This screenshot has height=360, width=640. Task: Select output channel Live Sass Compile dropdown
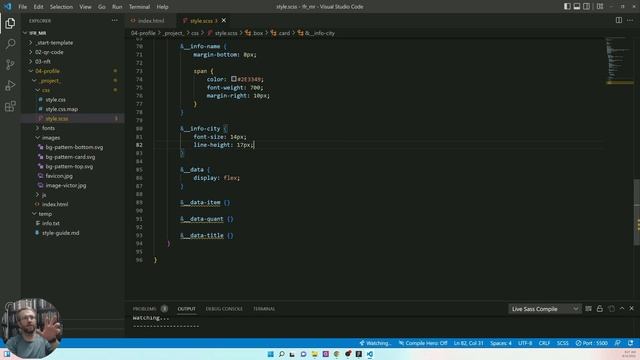(544, 309)
